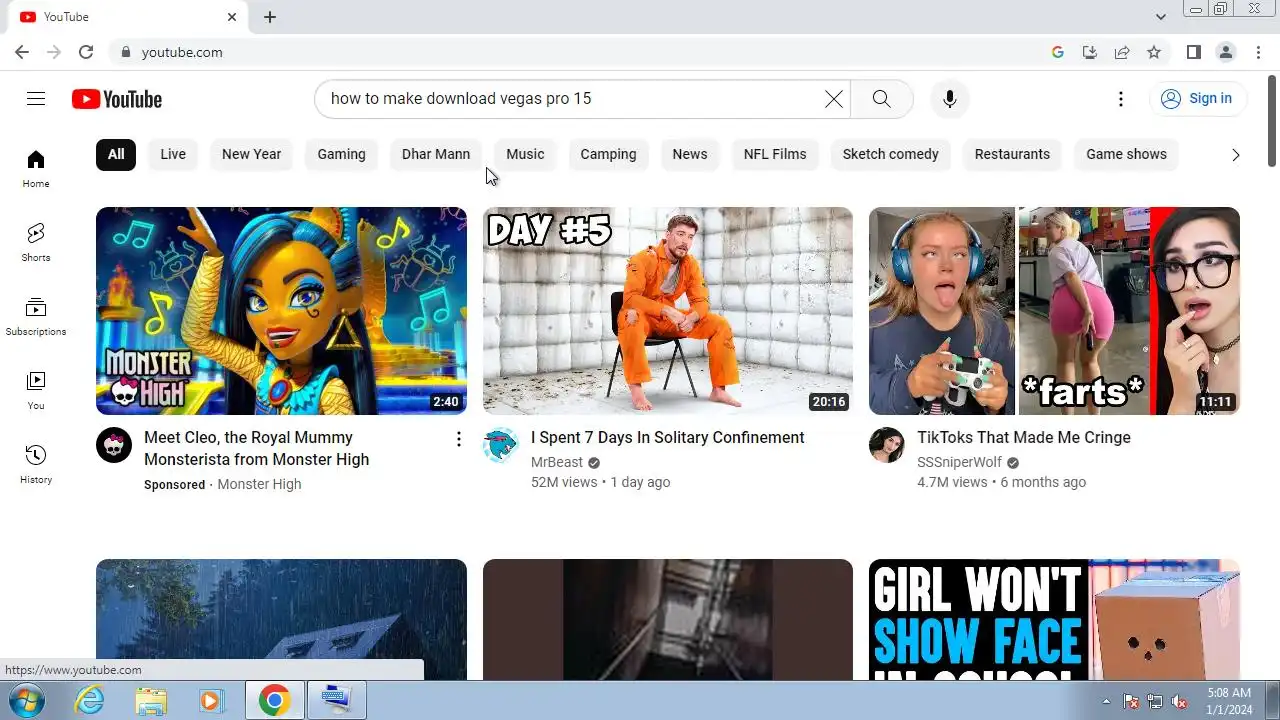Open Meet Cleo Monster High video title

click(257, 448)
